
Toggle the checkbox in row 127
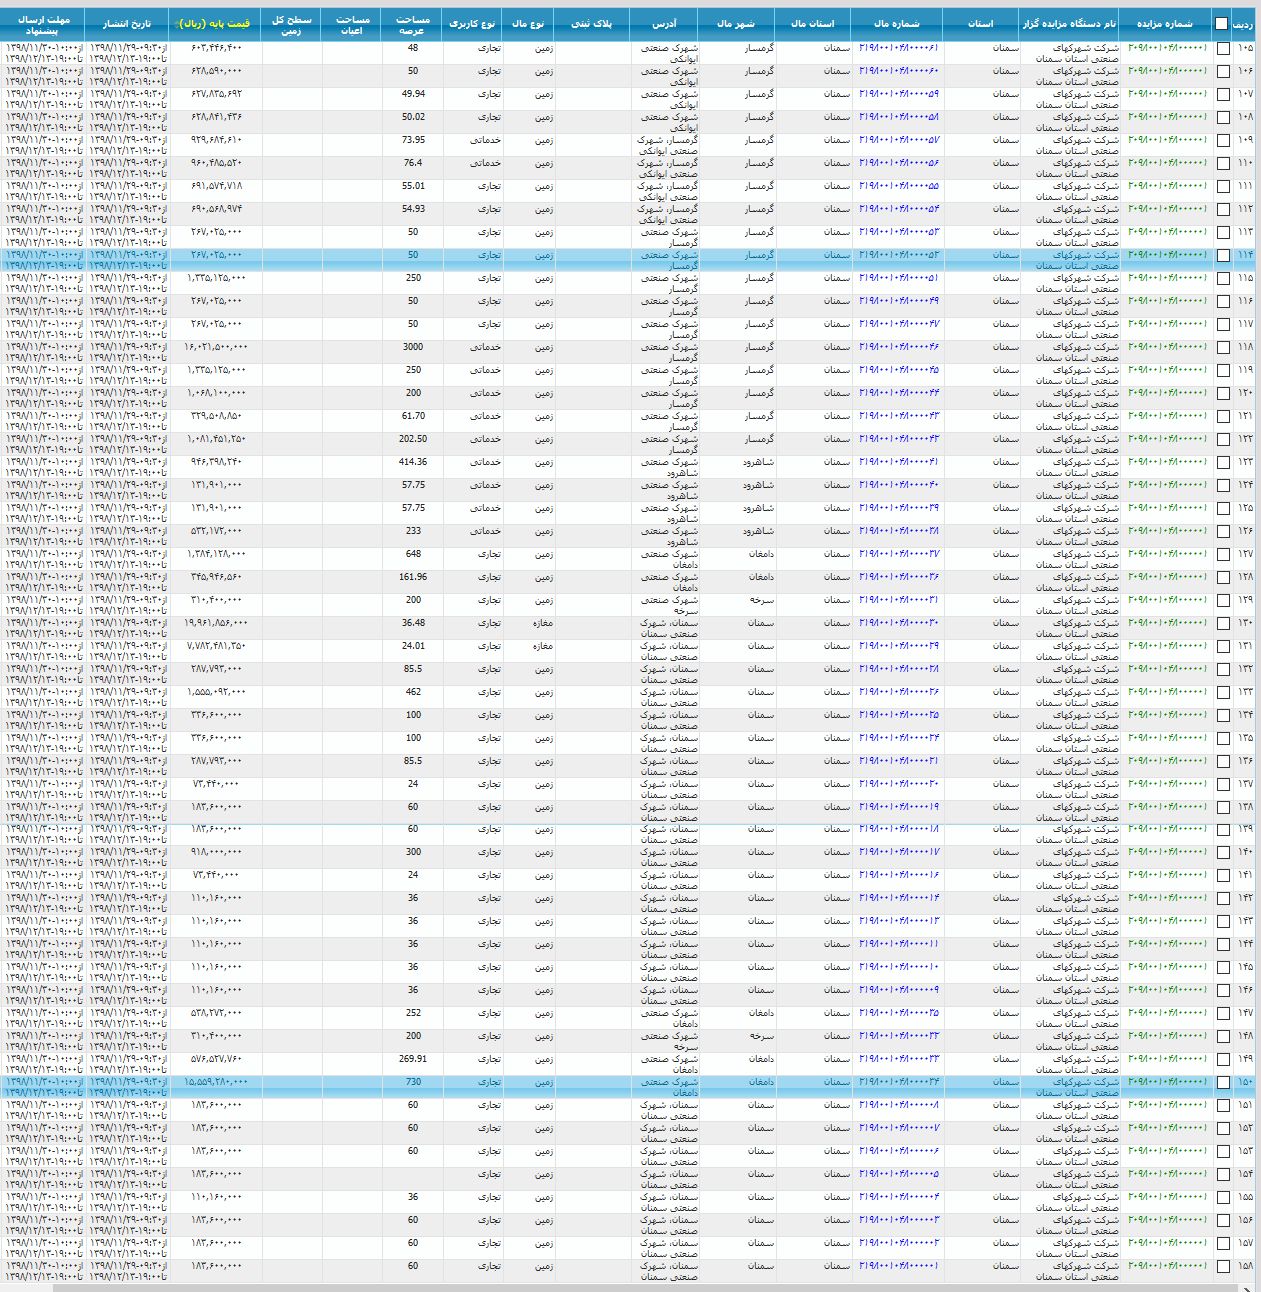point(1223,555)
